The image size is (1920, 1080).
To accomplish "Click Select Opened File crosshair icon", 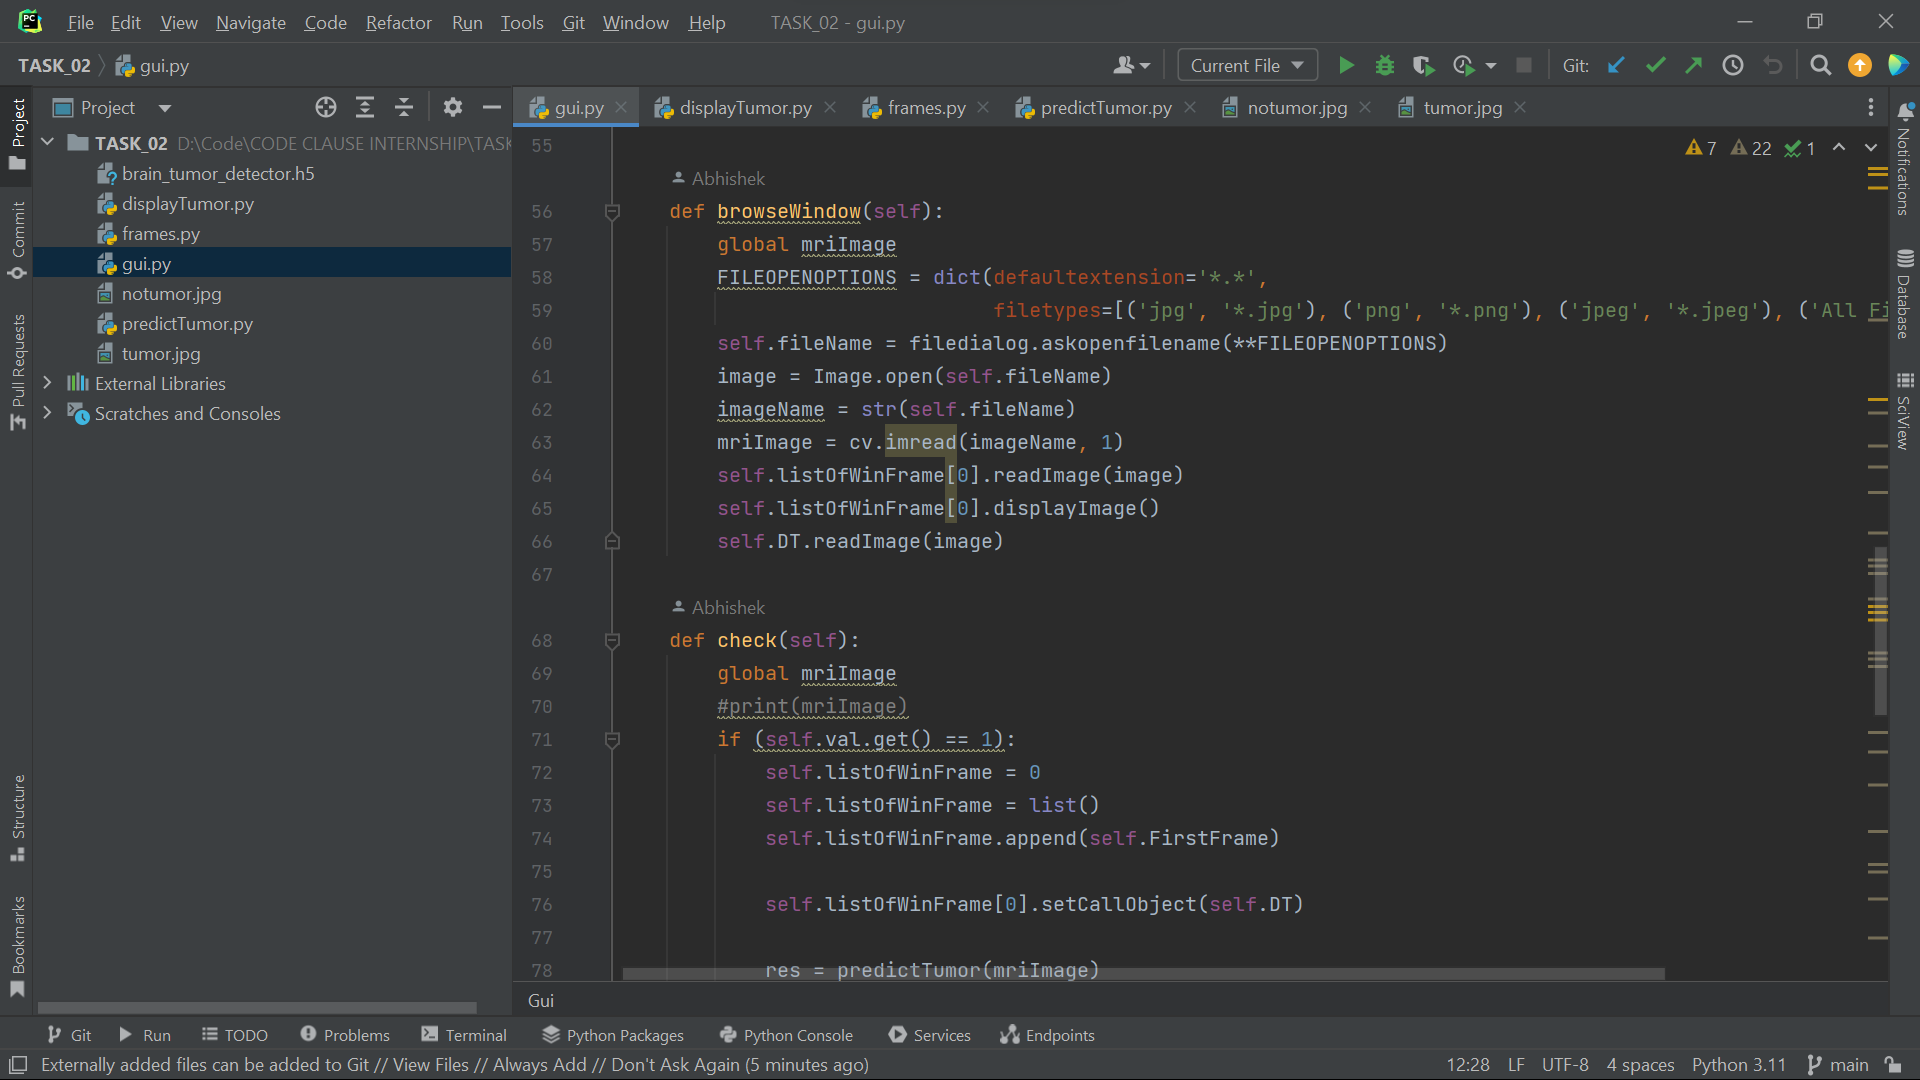I will pyautogui.click(x=326, y=108).
